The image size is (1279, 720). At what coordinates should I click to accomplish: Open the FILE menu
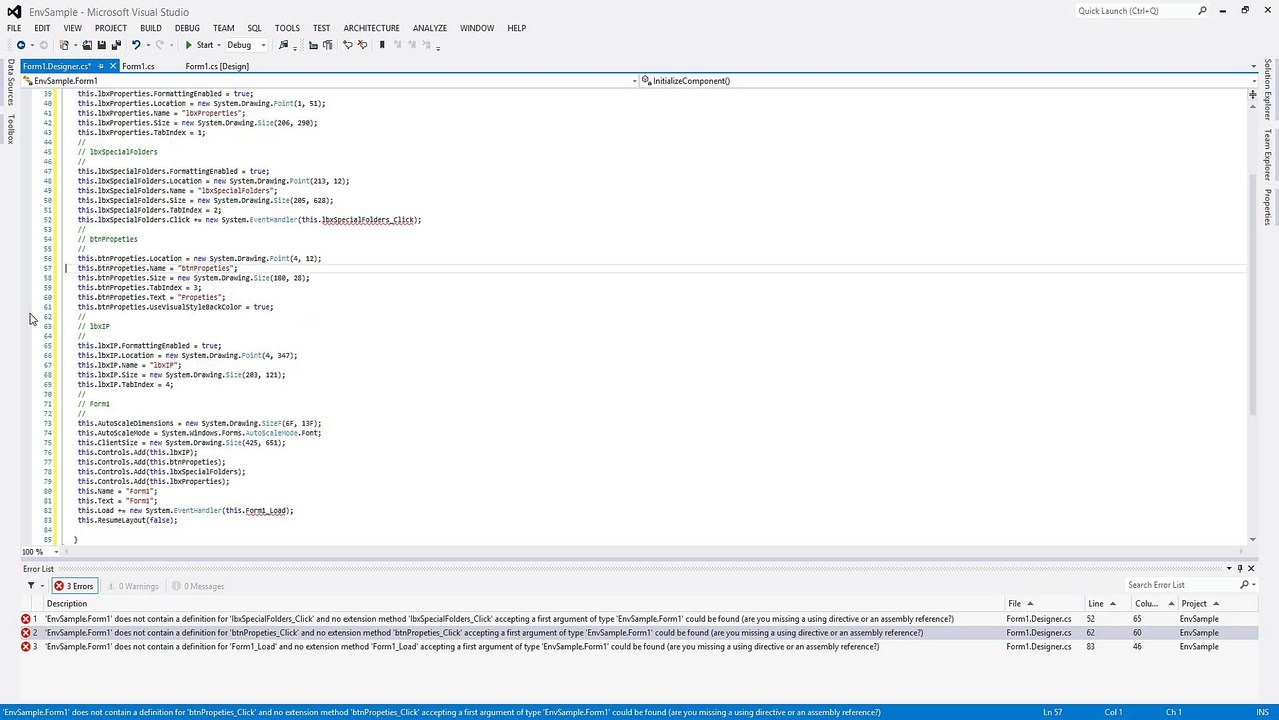pos(14,28)
